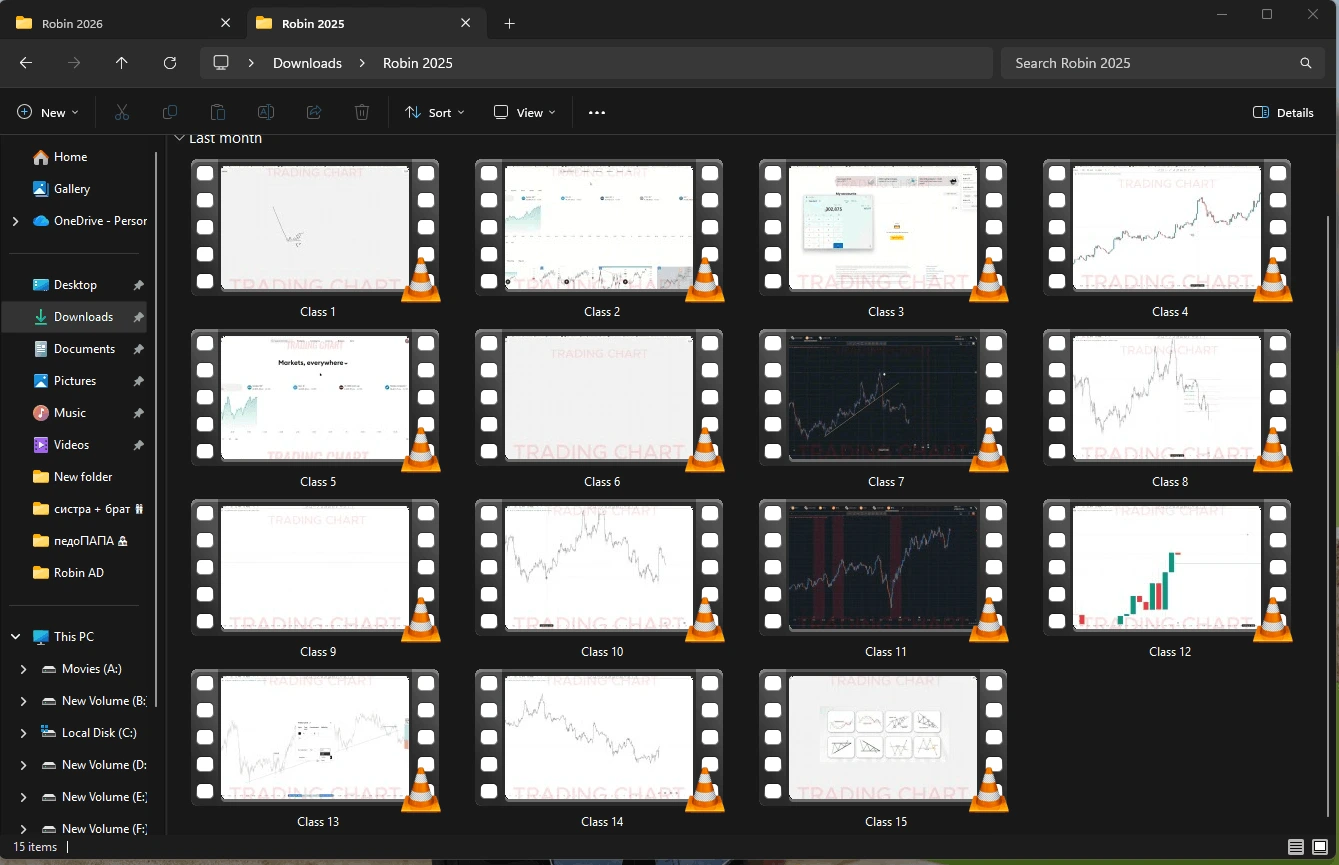
Task: Click Downloads in the address breadcrumb
Action: (307, 63)
